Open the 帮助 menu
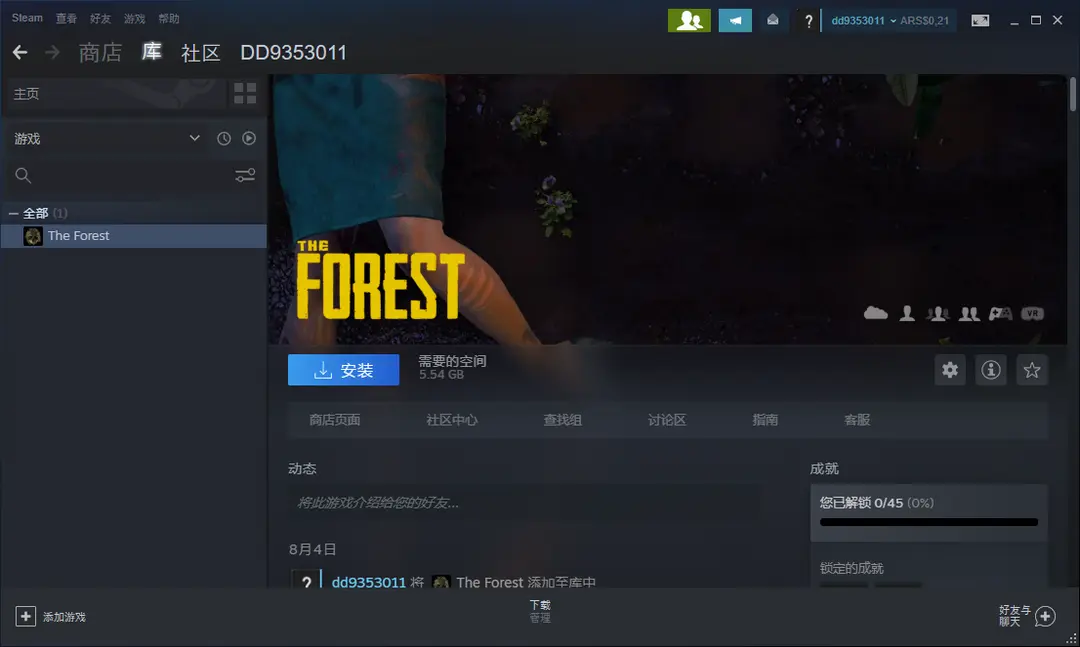The height and width of the screenshot is (647, 1080). [169, 19]
